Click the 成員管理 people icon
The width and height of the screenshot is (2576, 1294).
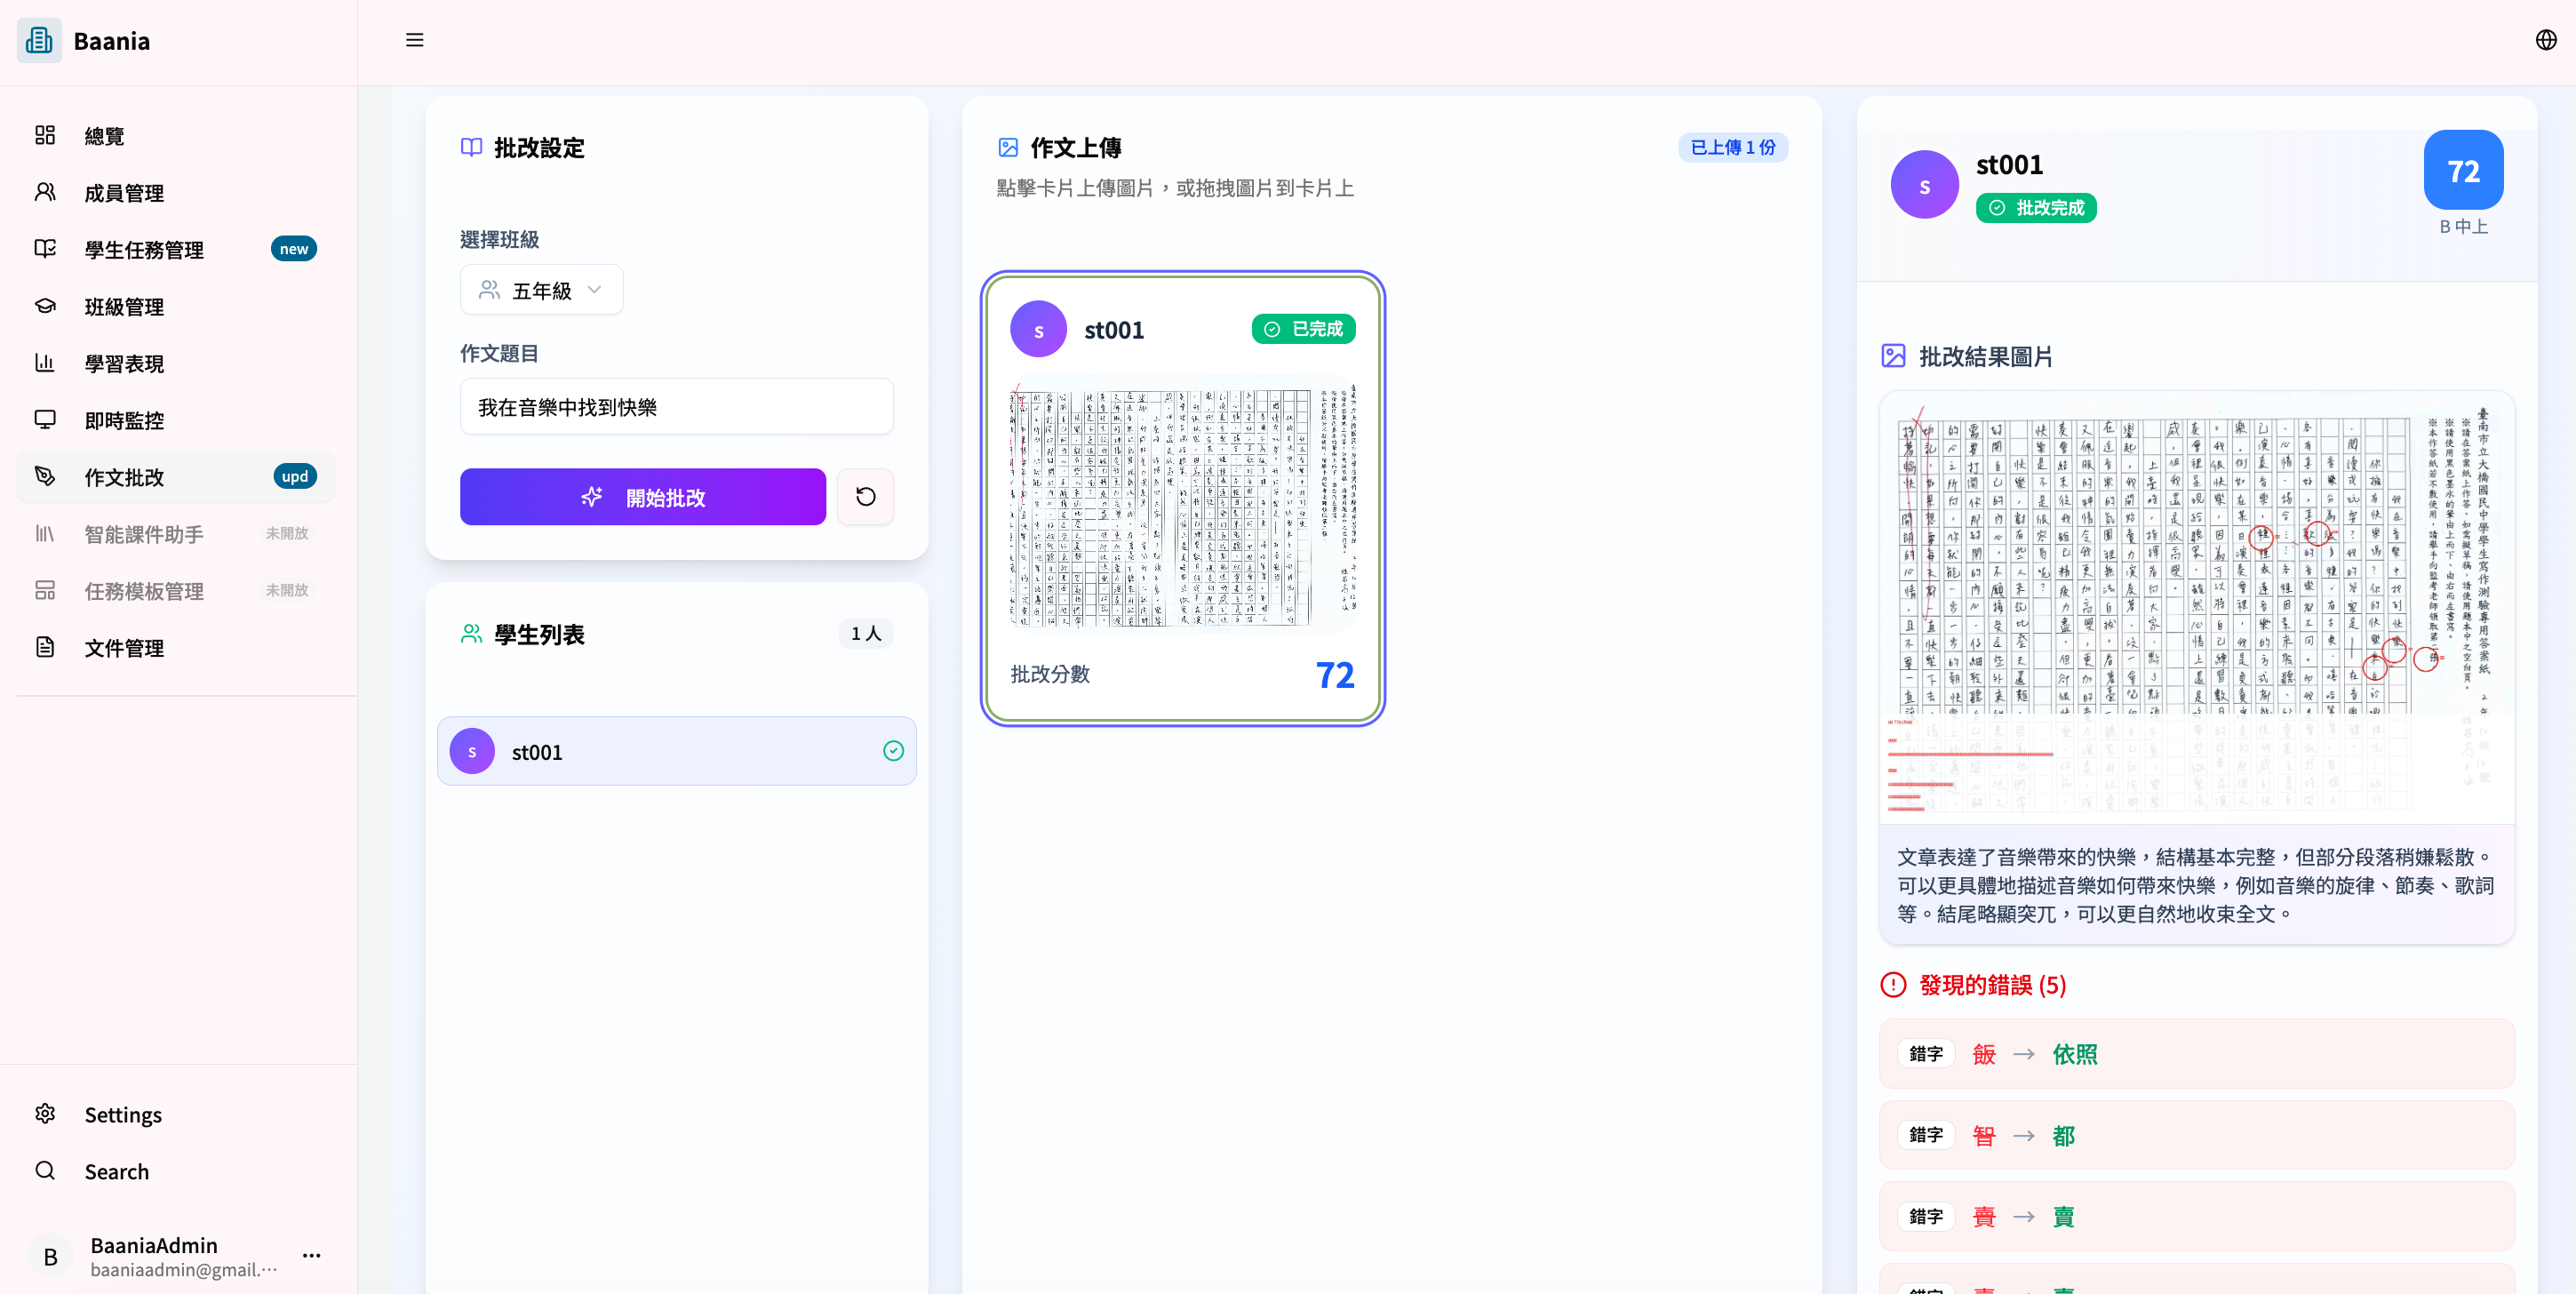pos(45,192)
